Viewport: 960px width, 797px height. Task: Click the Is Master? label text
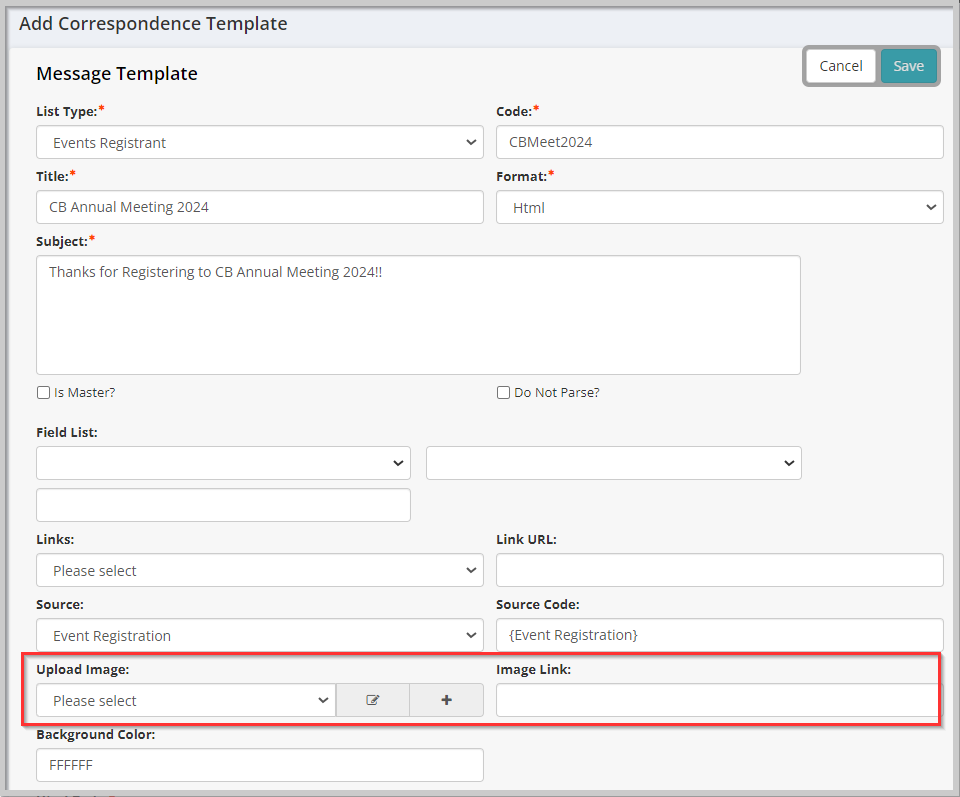point(84,392)
